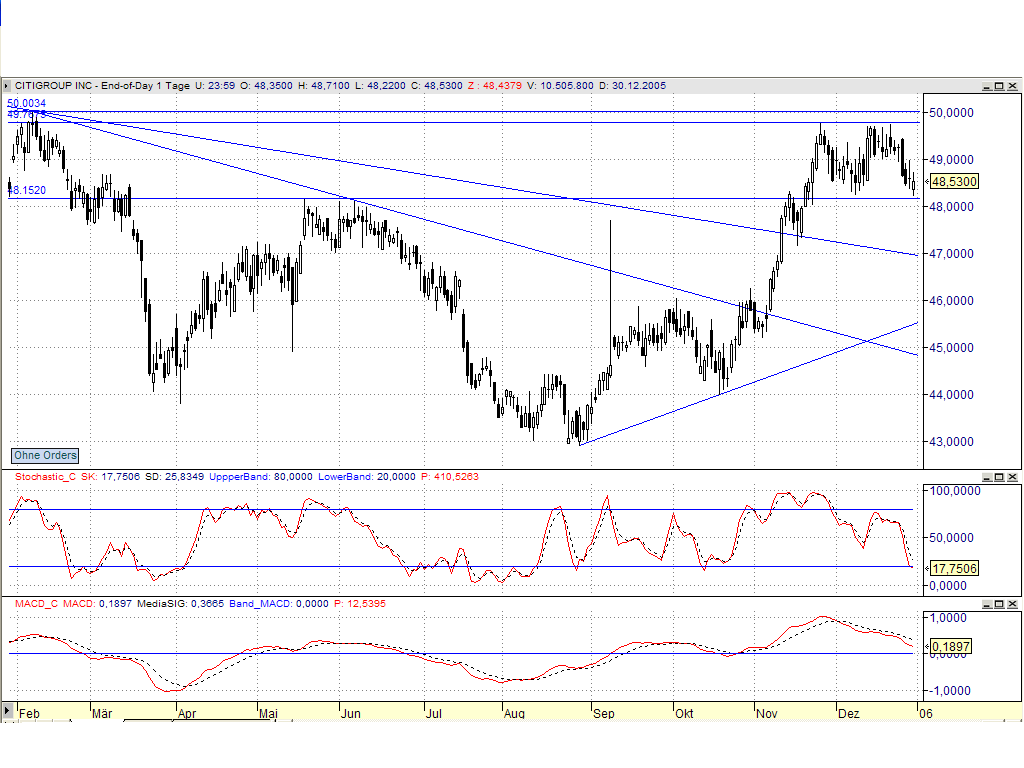
Task: Select the 49,7815 resistance level label
Action: [24, 114]
